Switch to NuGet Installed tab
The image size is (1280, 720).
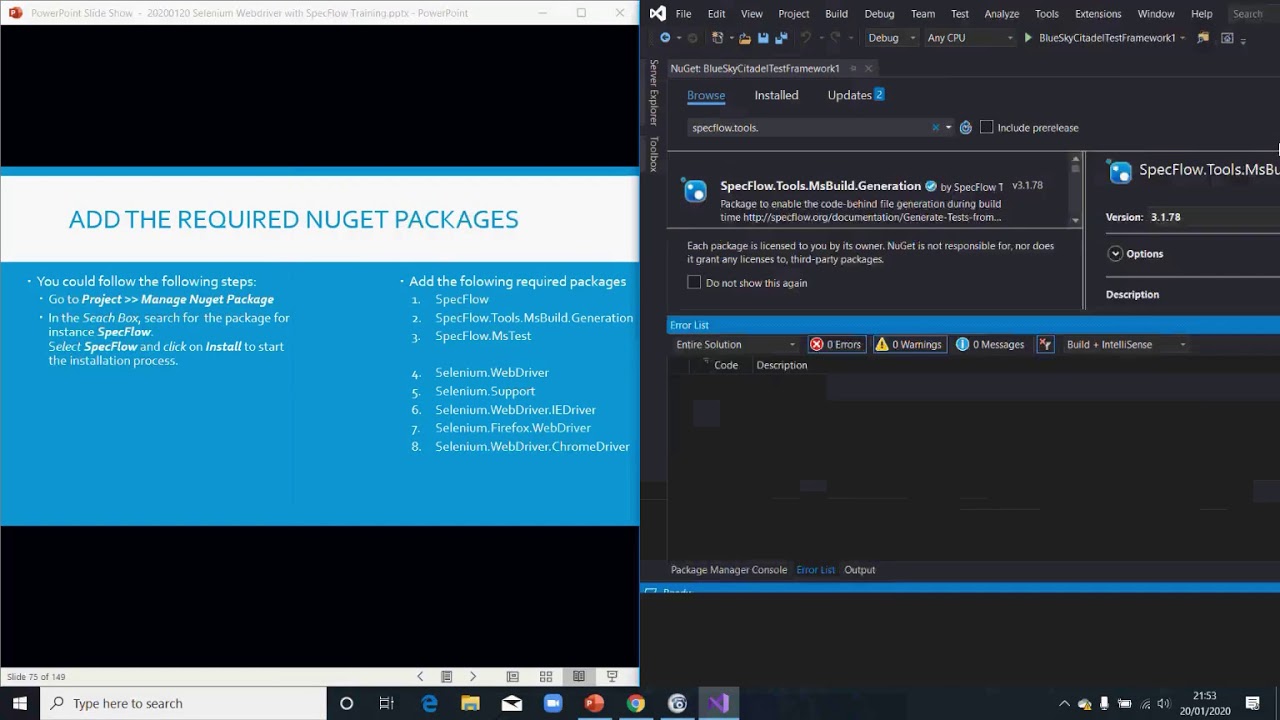pos(776,95)
